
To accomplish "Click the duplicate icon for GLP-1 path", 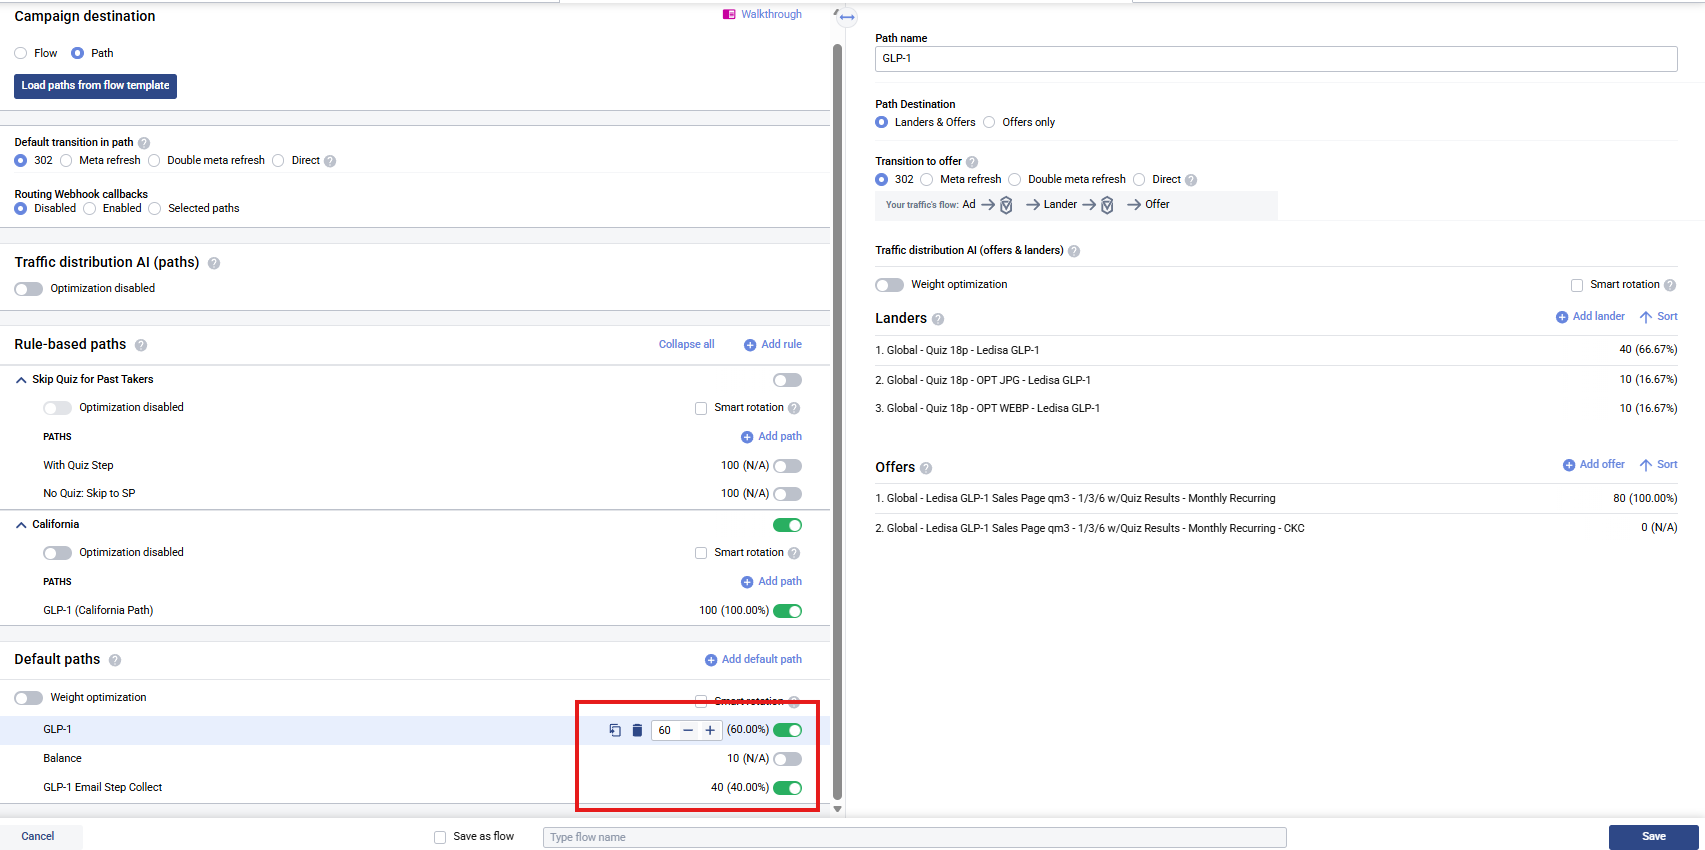I will [615, 730].
